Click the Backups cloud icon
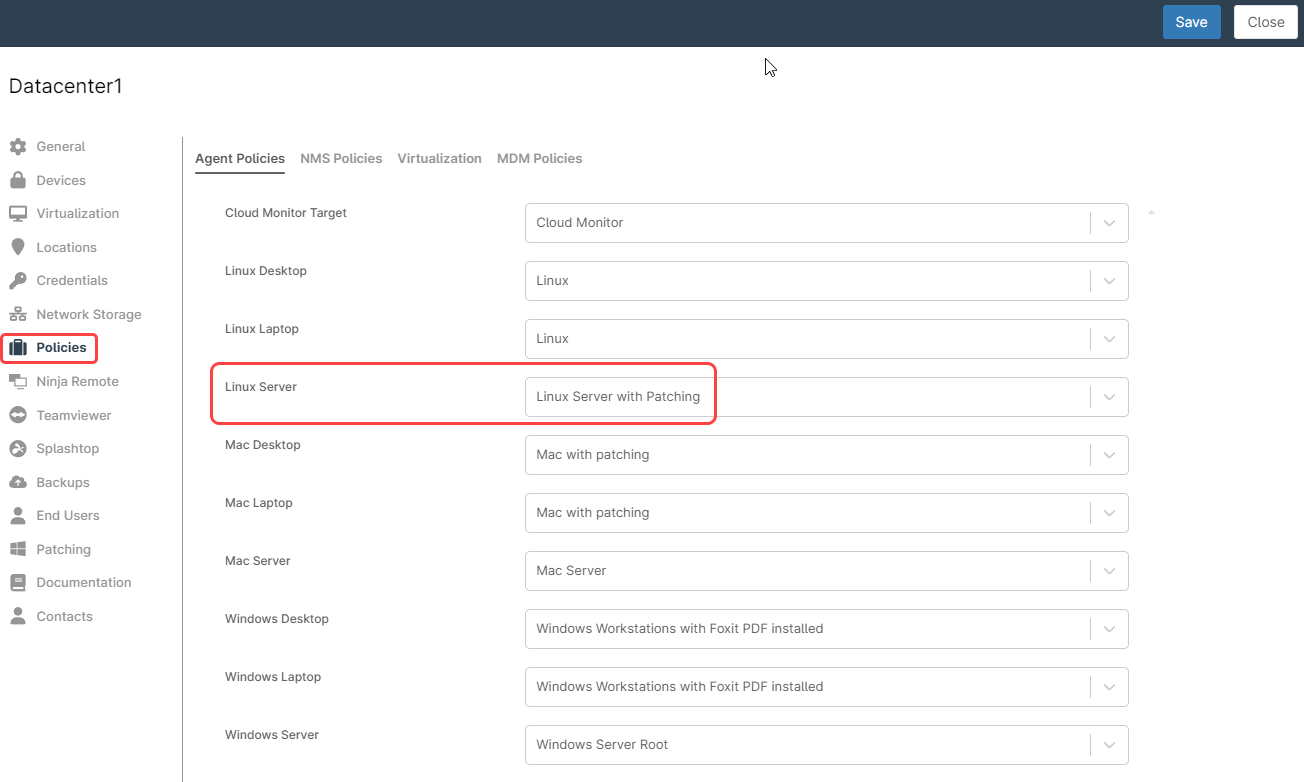The width and height of the screenshot is (1304, 782). [x=18, y=483]
